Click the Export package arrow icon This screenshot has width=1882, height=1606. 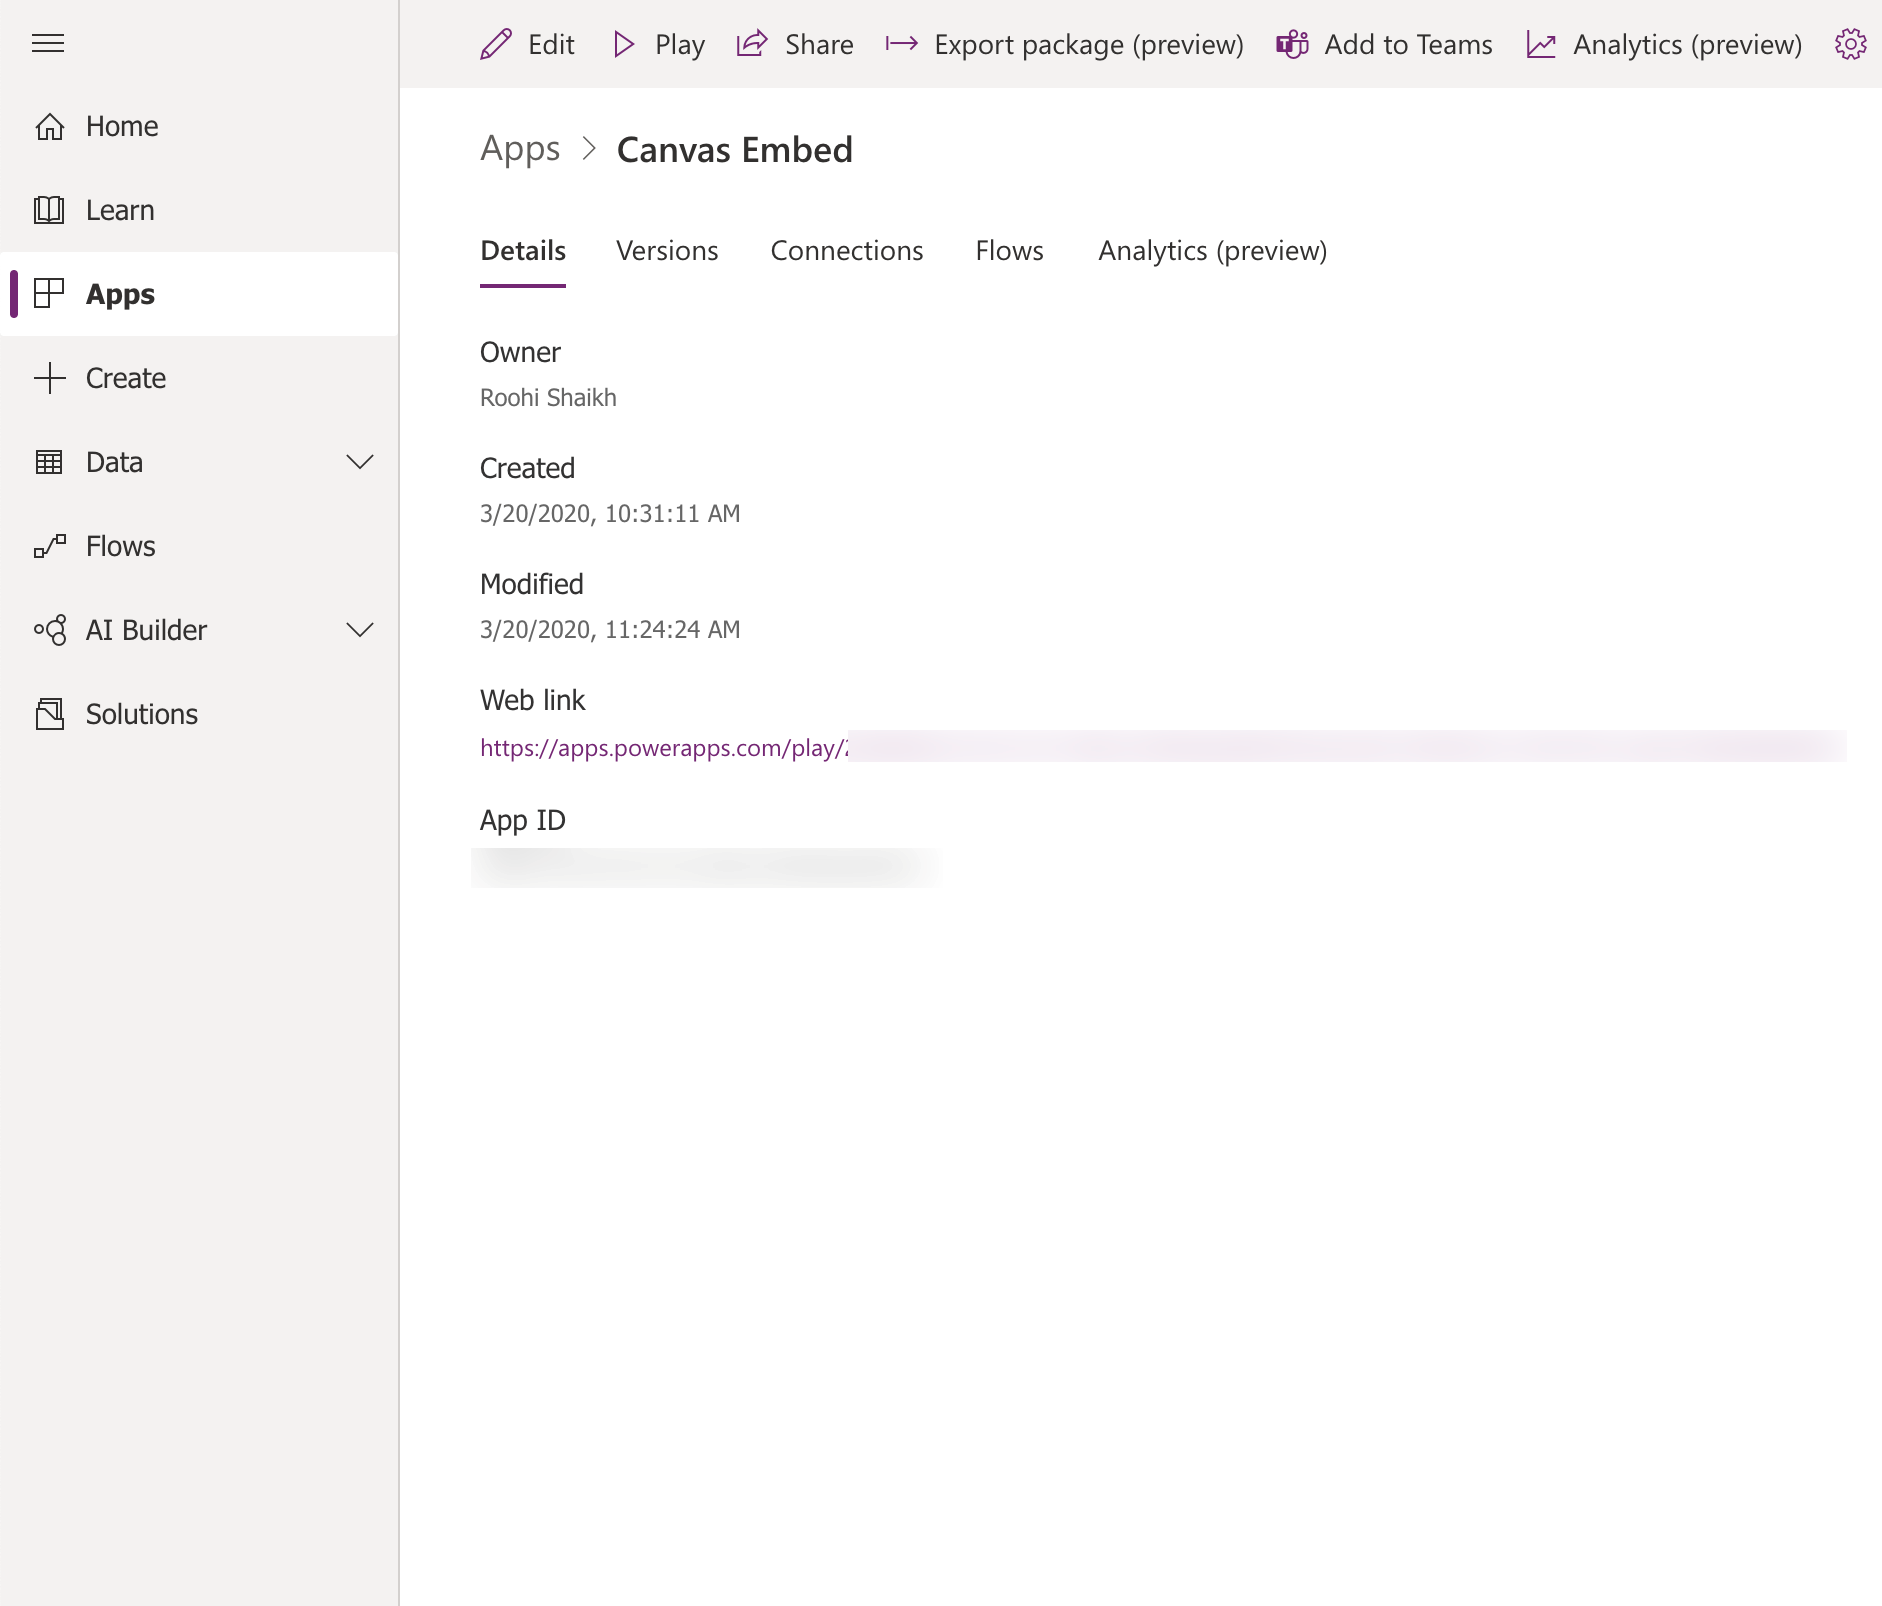(902, 44)
